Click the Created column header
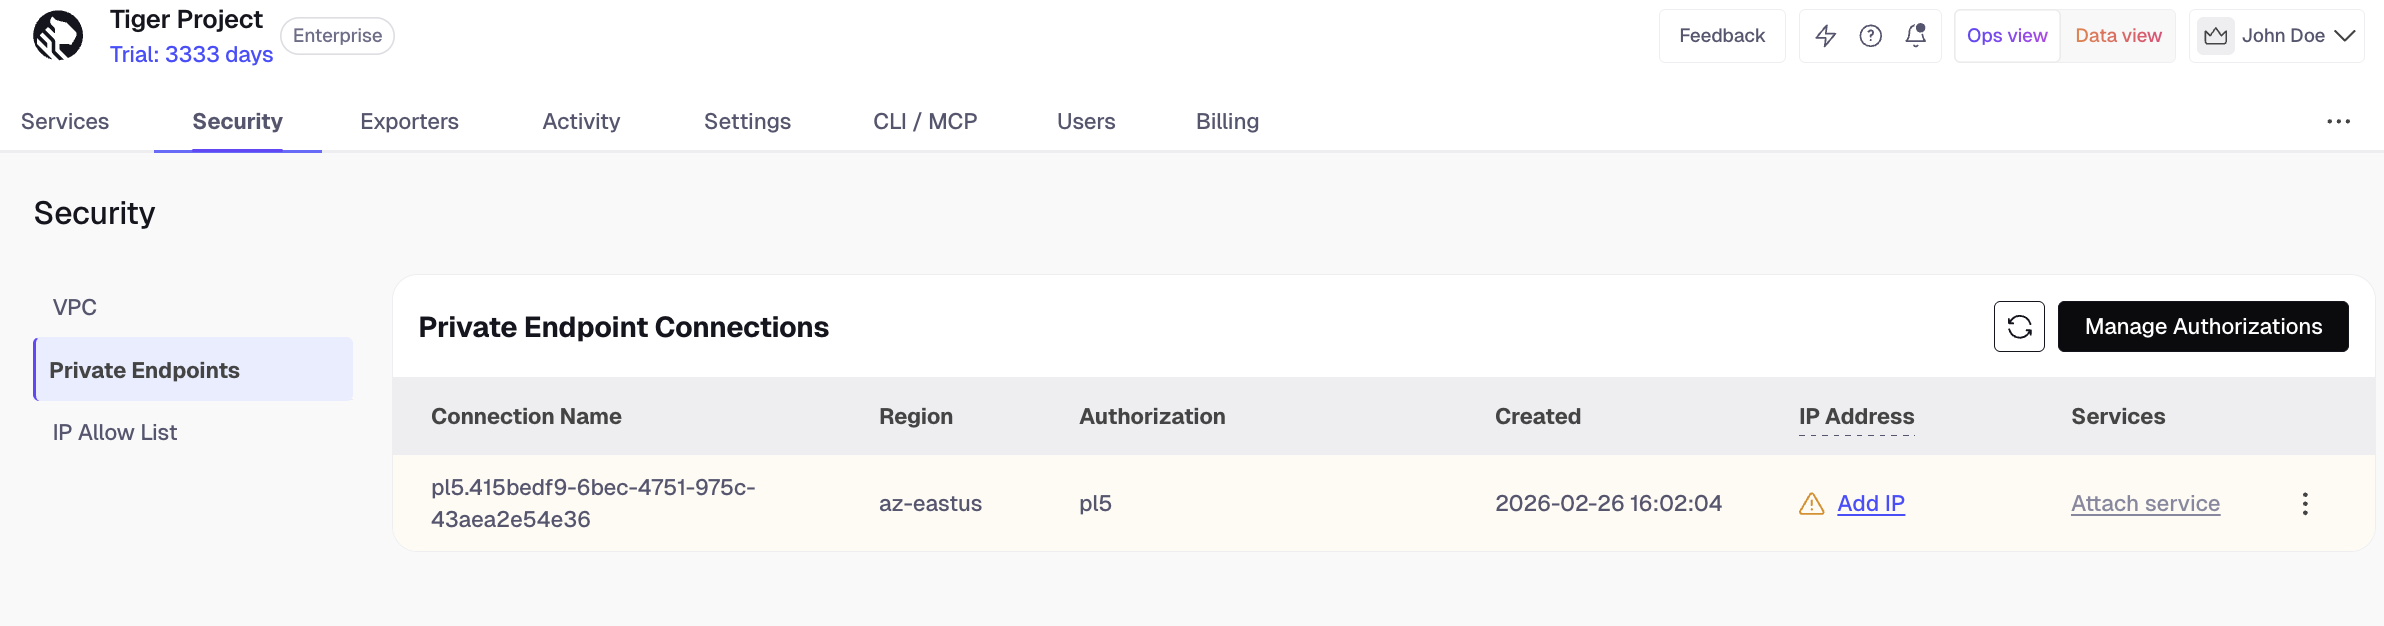Viewport: 2384px width, 626px height. click(x=1538, y=416)
